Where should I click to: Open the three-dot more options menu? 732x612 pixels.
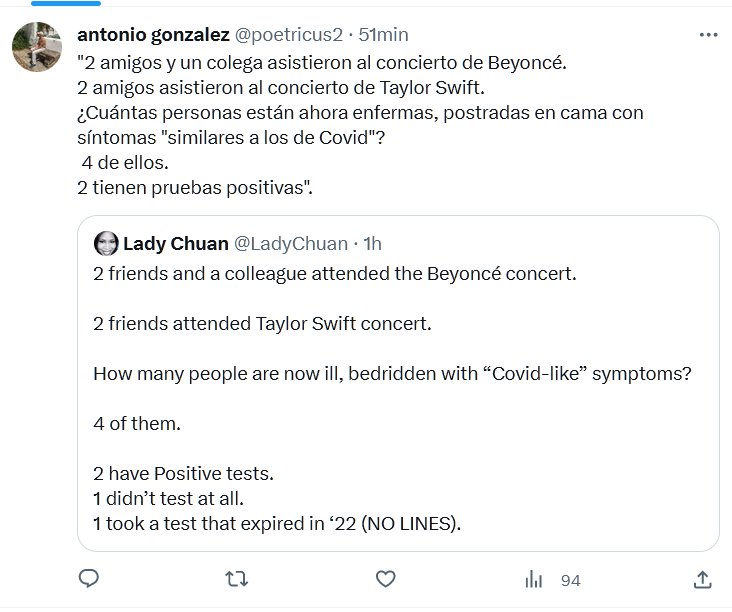pyautogui.click(x=708, y=34)
